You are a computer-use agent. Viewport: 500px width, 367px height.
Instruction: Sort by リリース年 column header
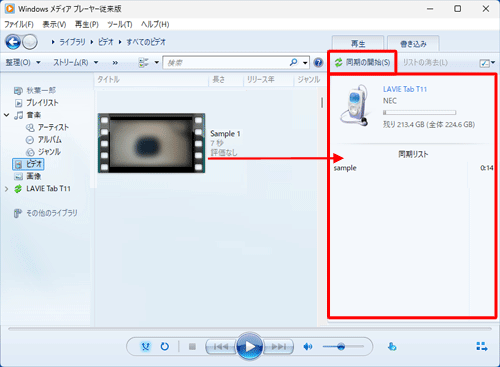coord(269,80)
